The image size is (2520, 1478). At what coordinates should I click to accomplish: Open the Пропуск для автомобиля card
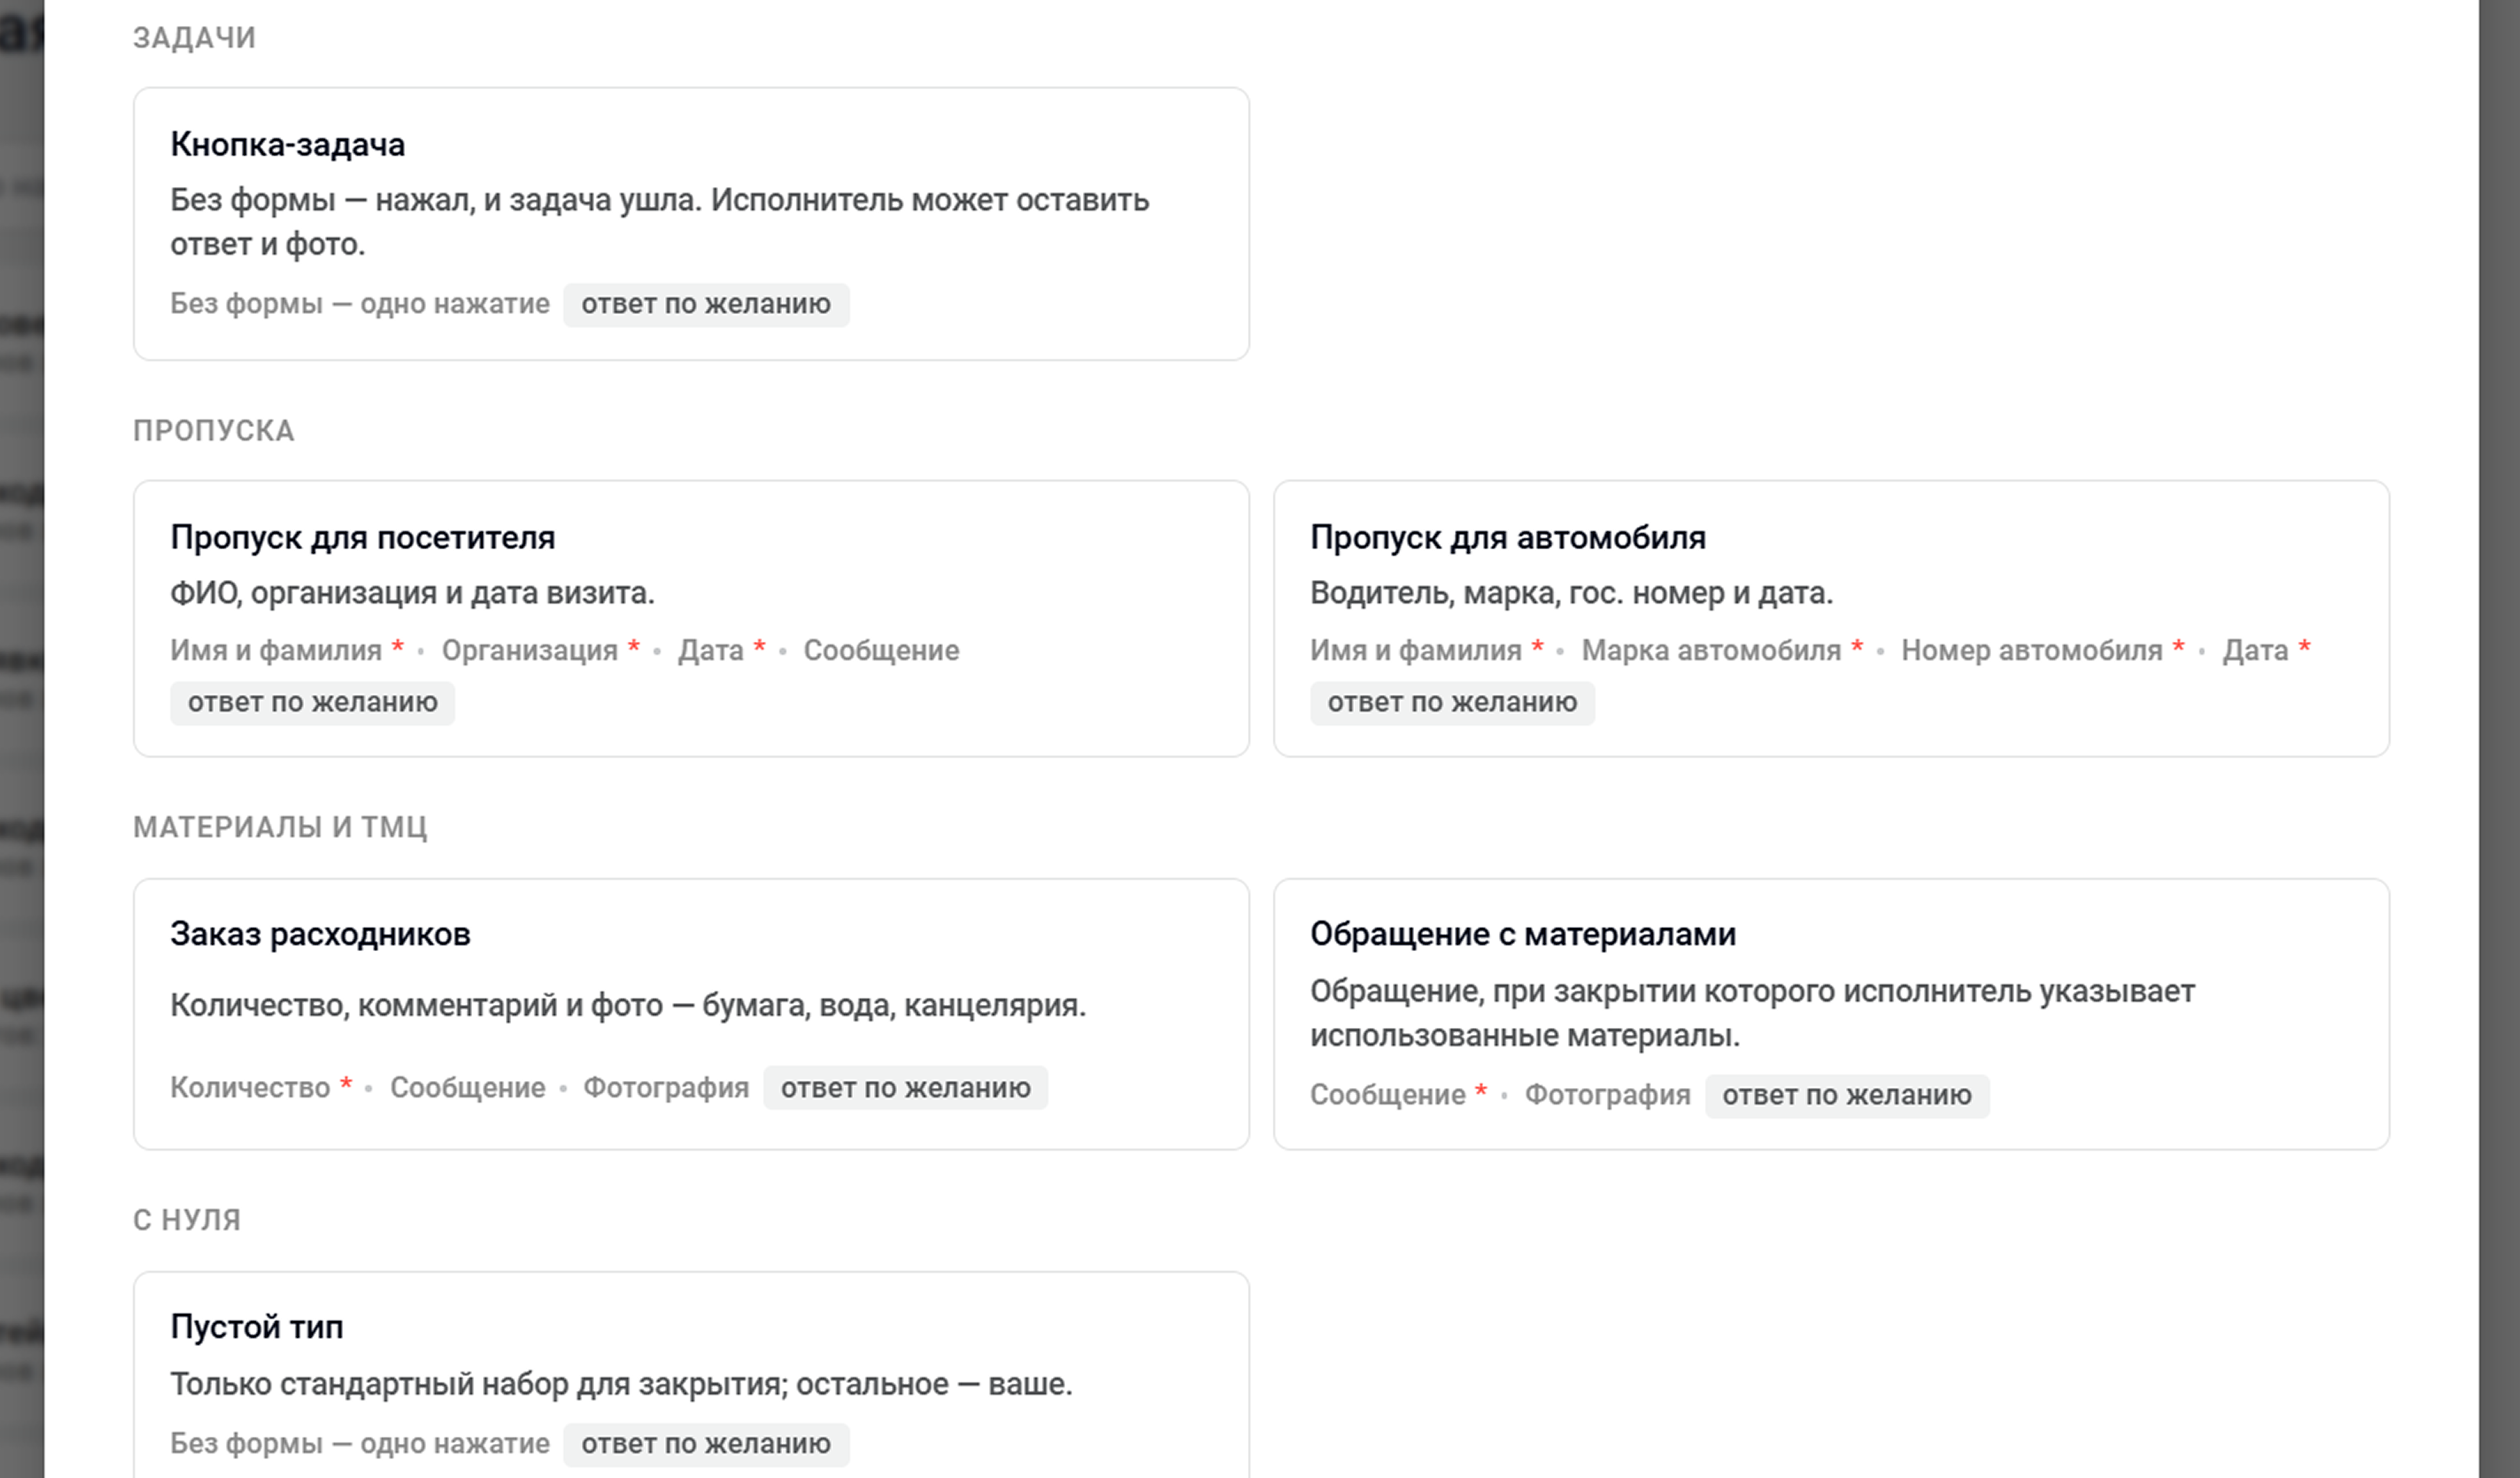(1831, 618)
